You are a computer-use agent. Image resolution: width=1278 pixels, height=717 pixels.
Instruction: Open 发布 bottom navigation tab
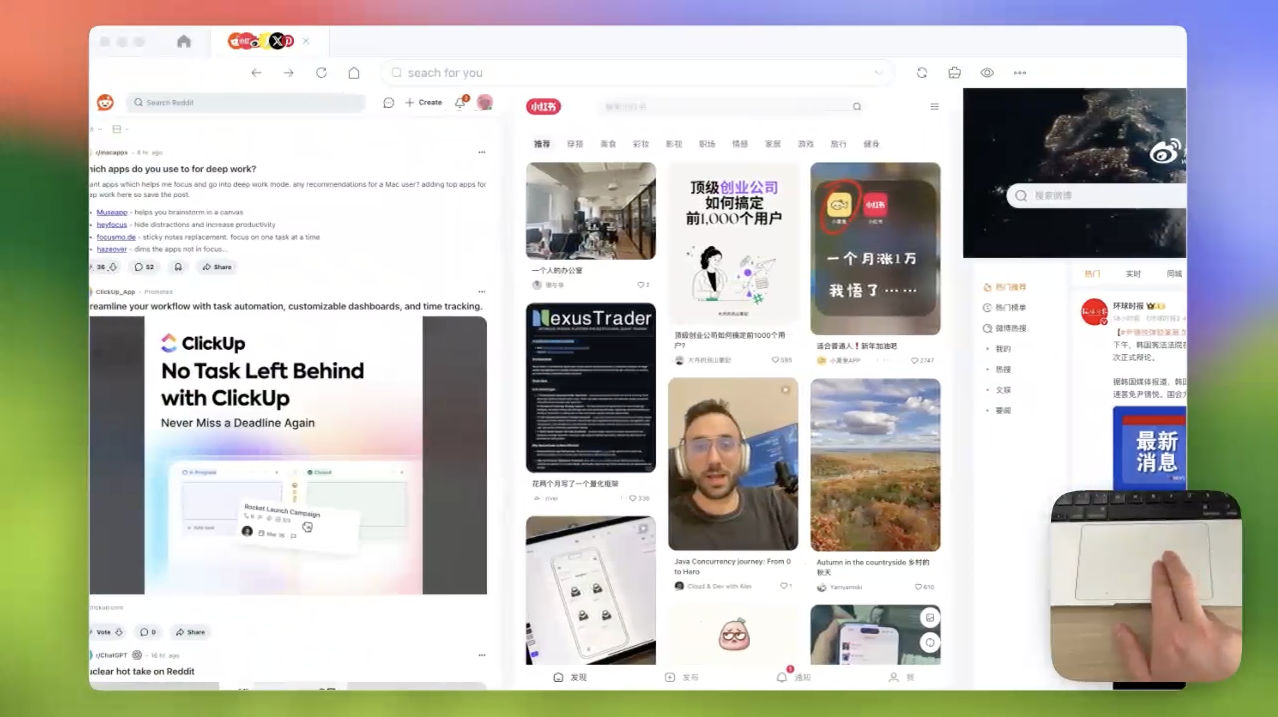(682, 677)
